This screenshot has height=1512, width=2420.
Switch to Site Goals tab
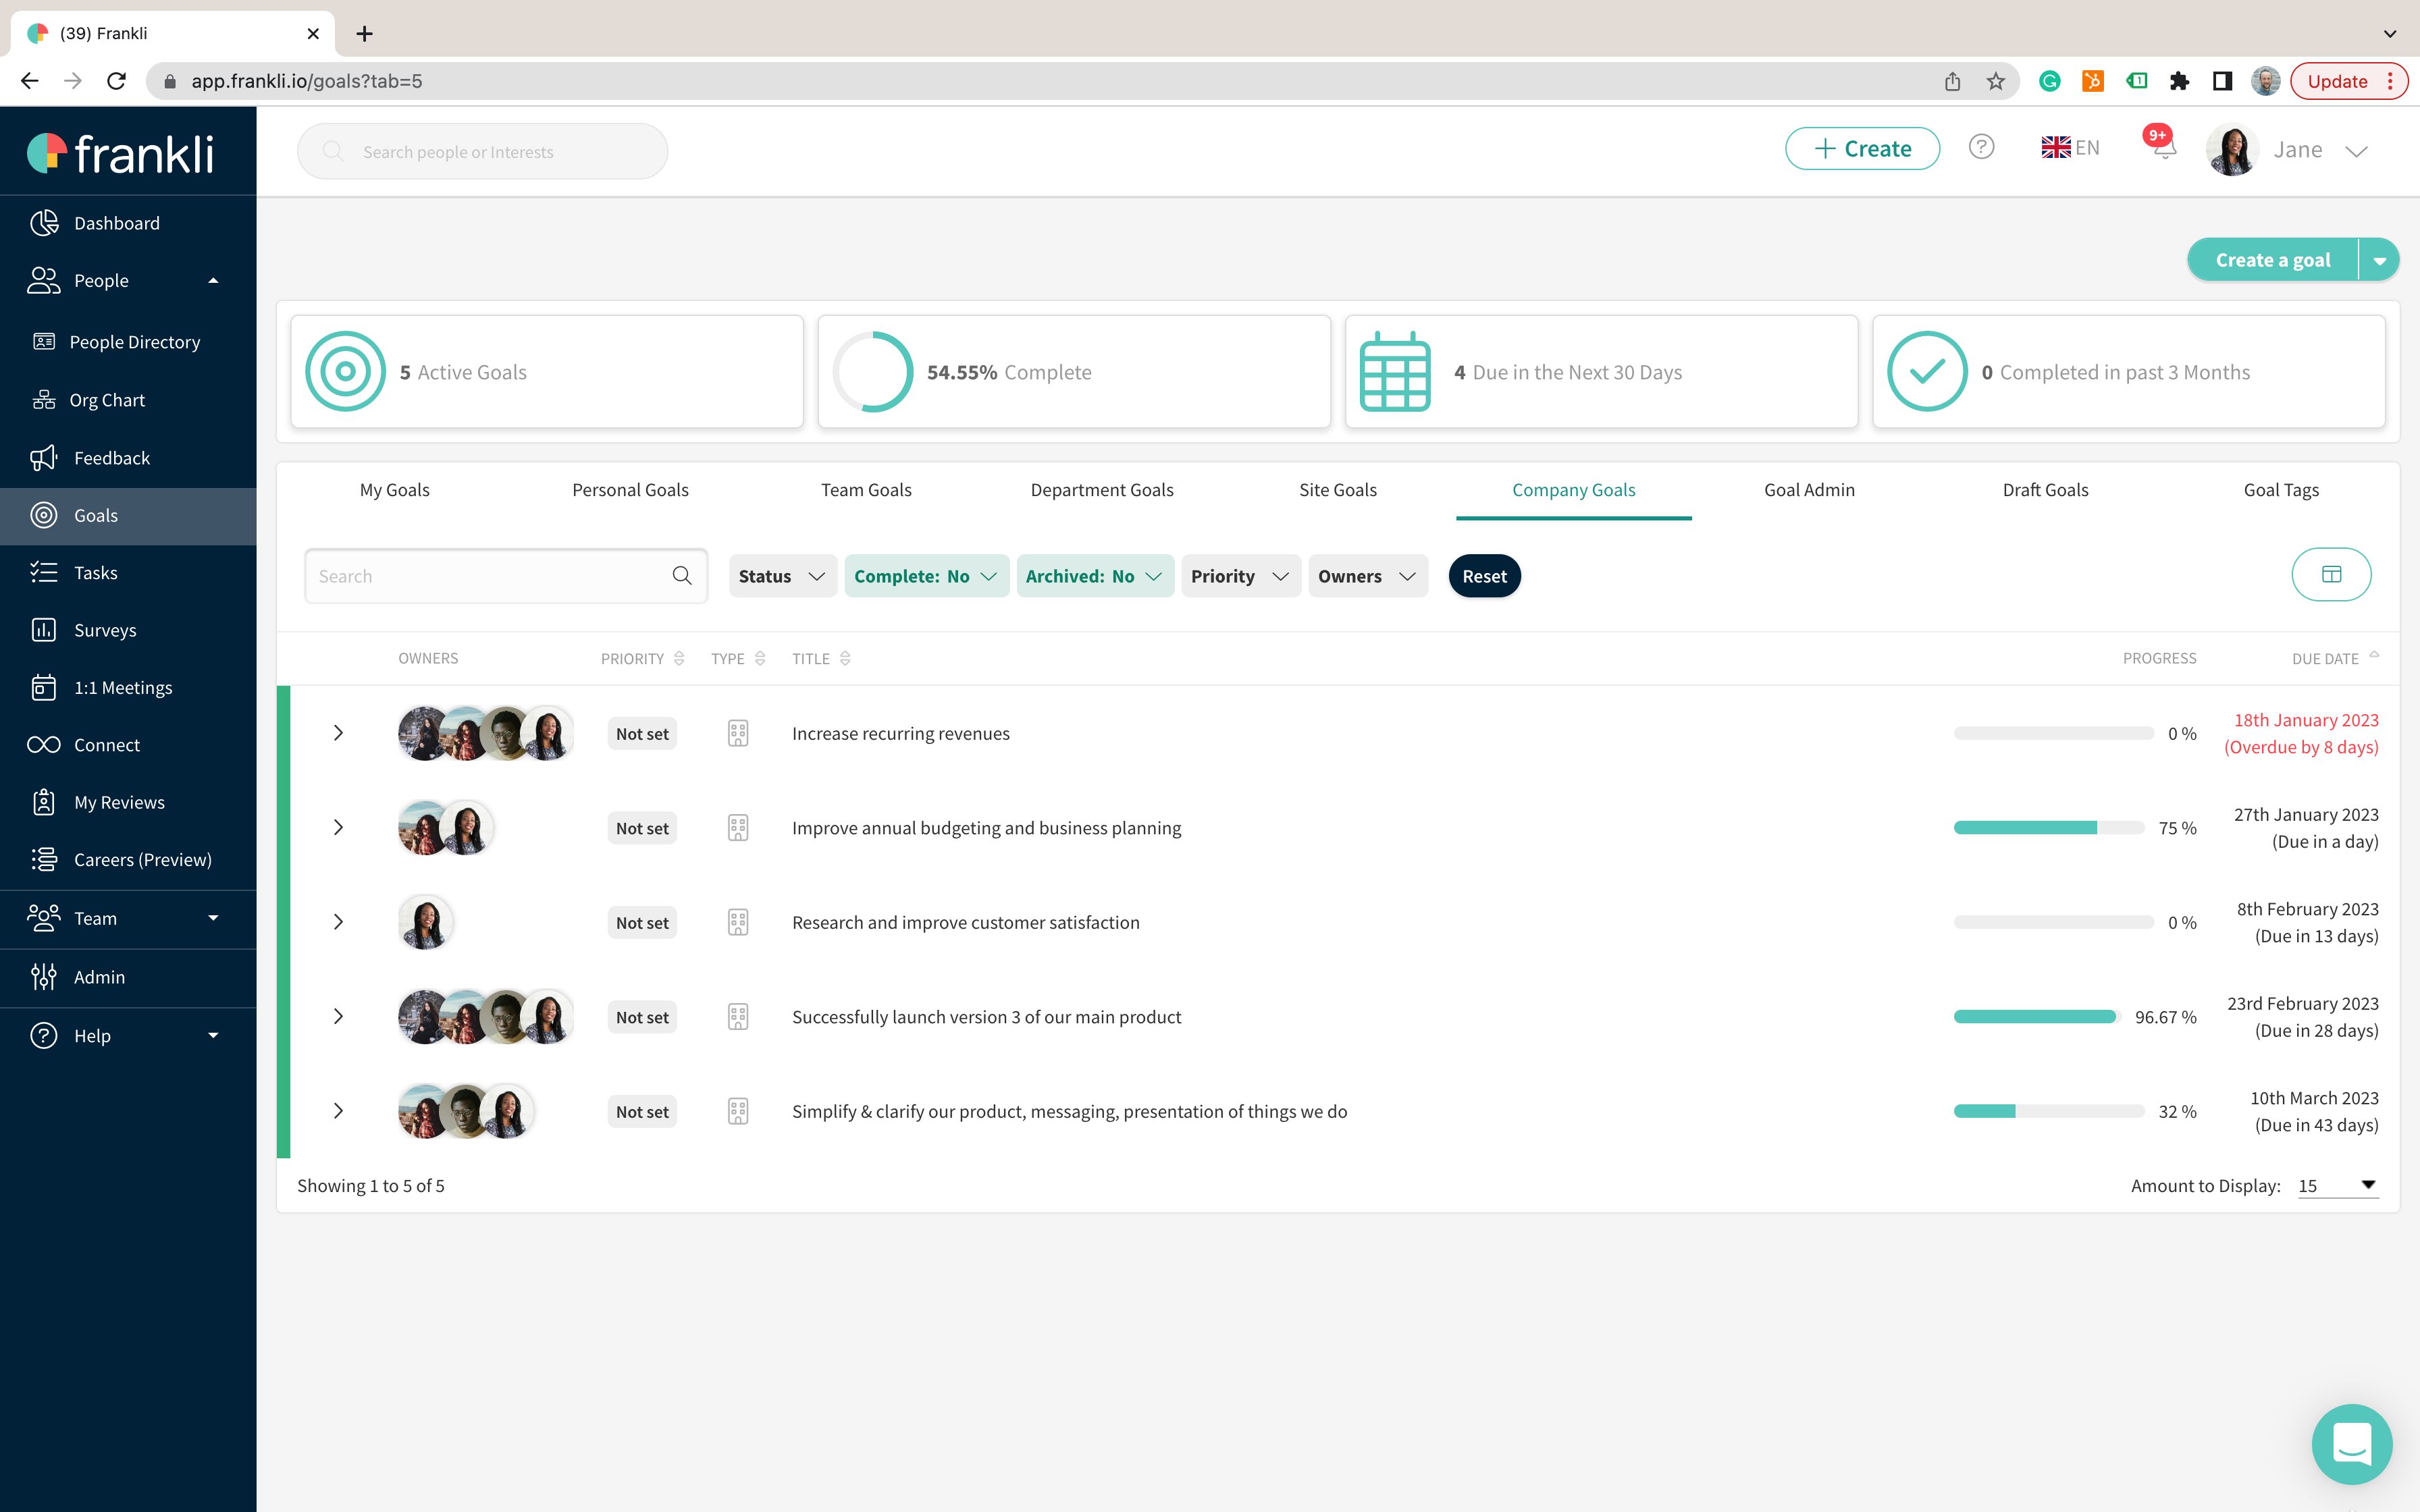(1338, 490)
